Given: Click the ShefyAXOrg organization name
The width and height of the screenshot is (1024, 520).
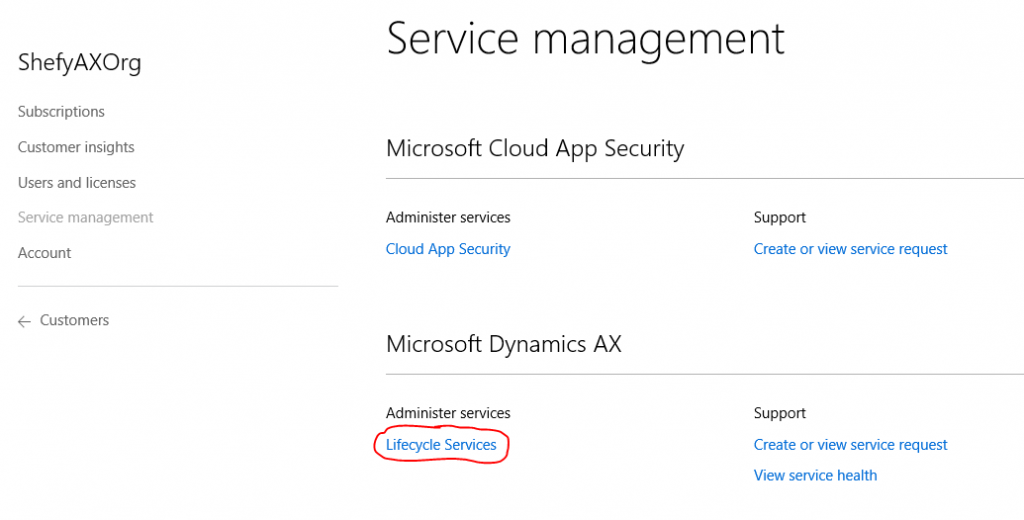Looking at the screenshot, I should coord(80,63).
